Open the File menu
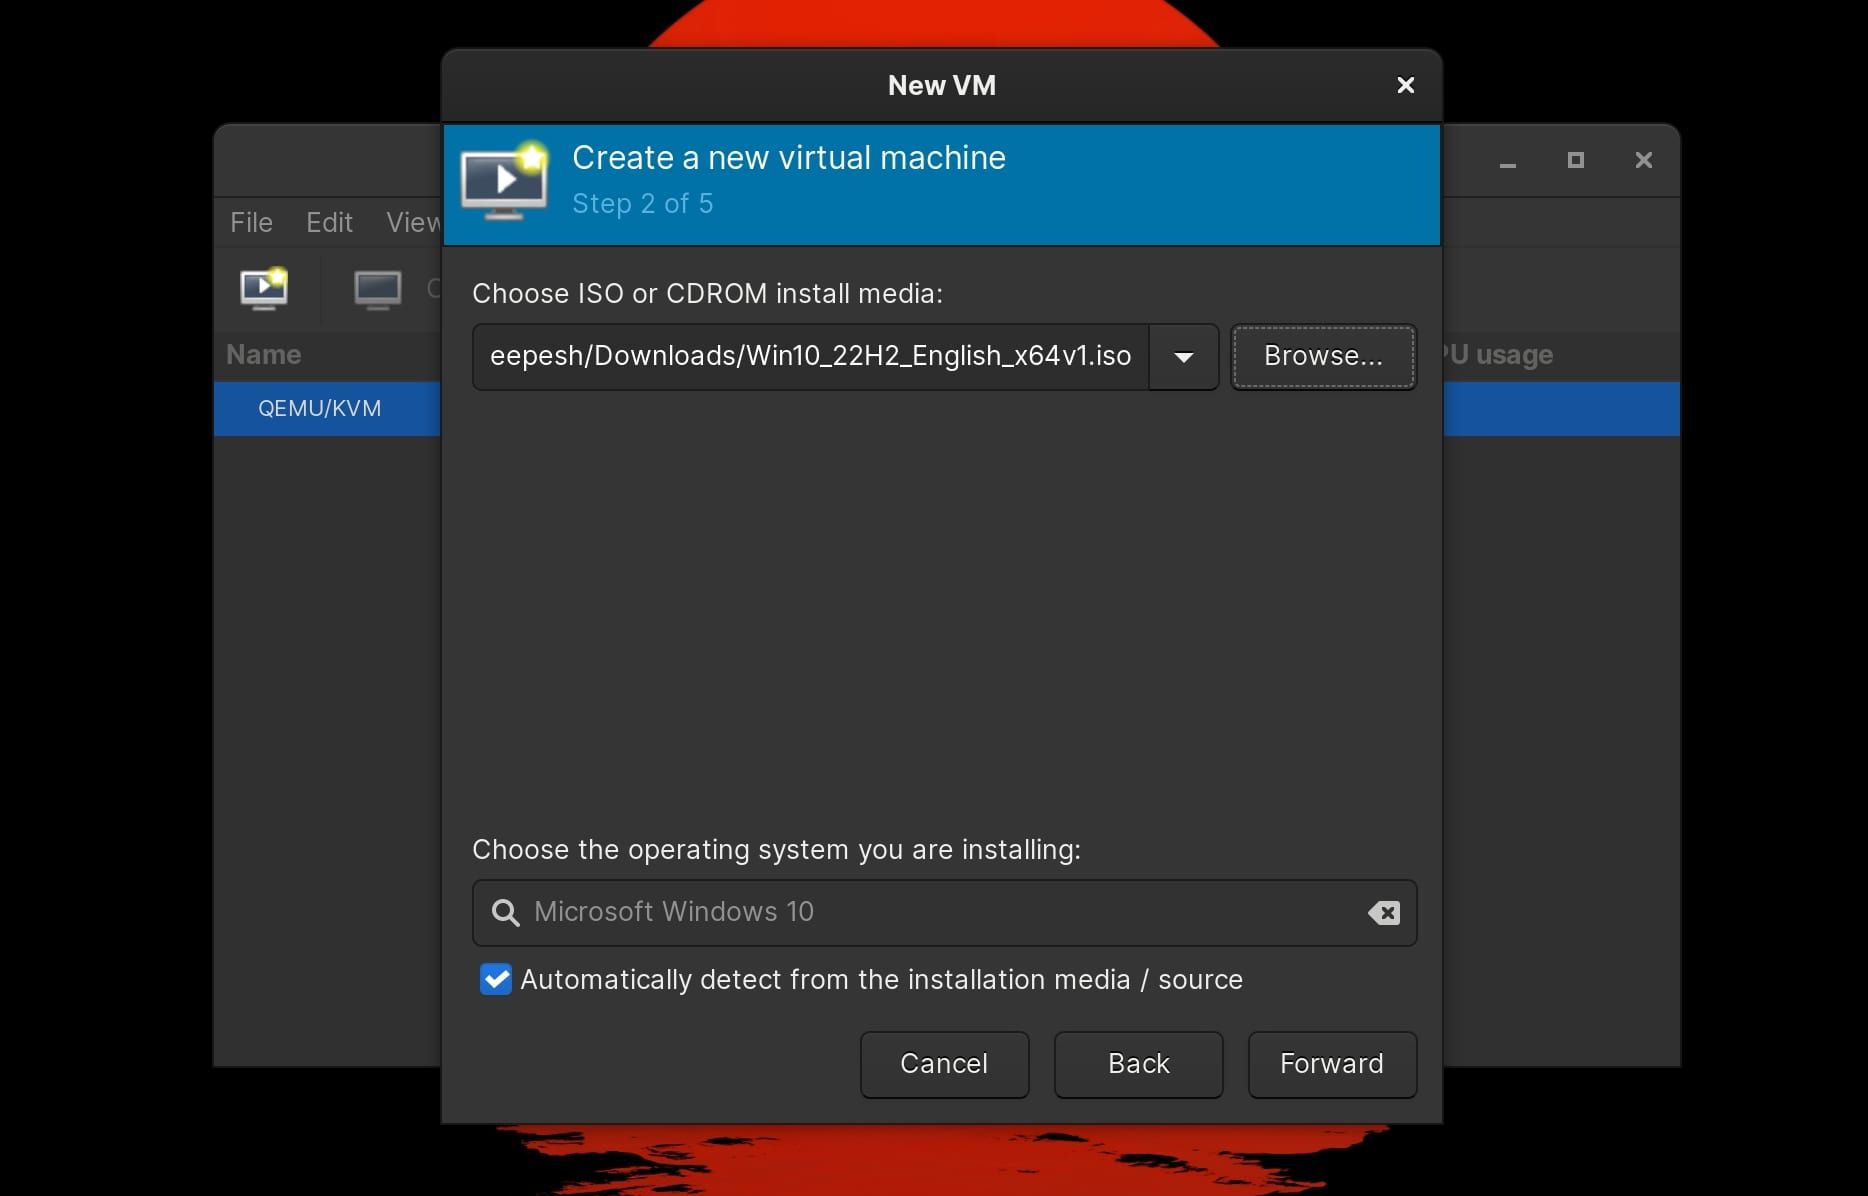The height and width of the screenshot is (1196, 1868). (x=251, y=222)
